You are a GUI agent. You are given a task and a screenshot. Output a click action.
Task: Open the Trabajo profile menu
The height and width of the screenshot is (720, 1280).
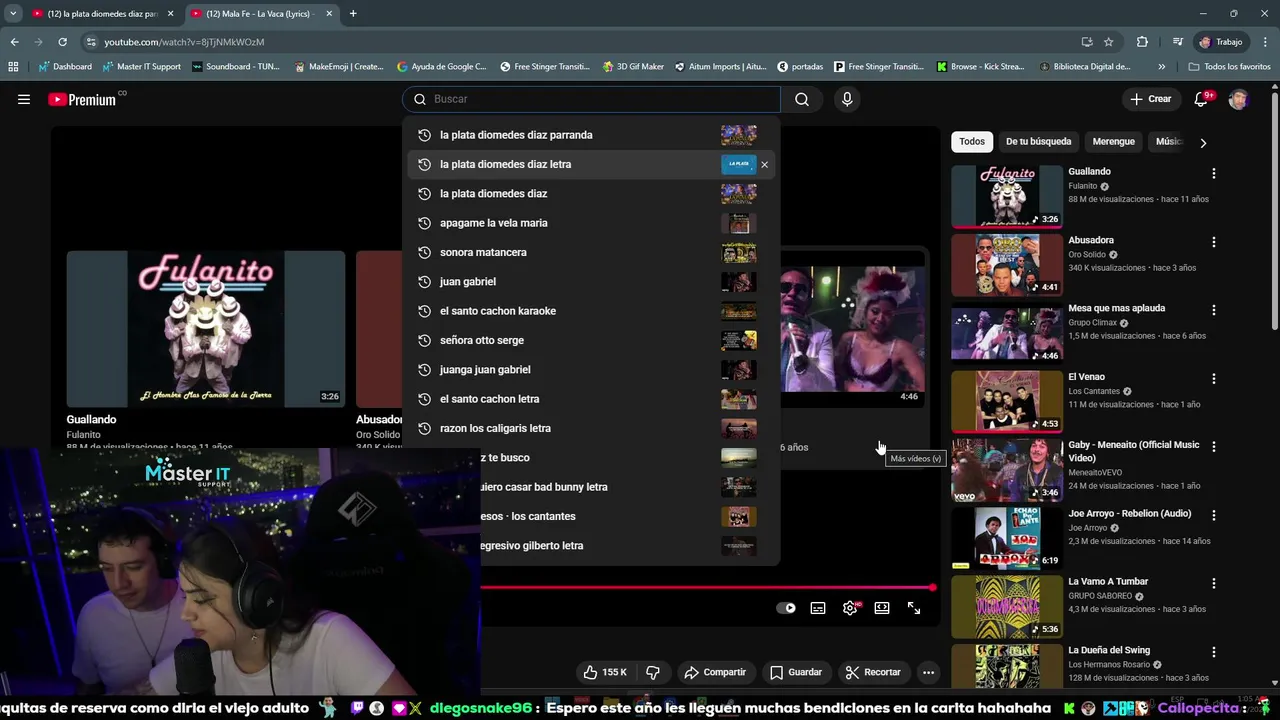(x=1221, y=42)
